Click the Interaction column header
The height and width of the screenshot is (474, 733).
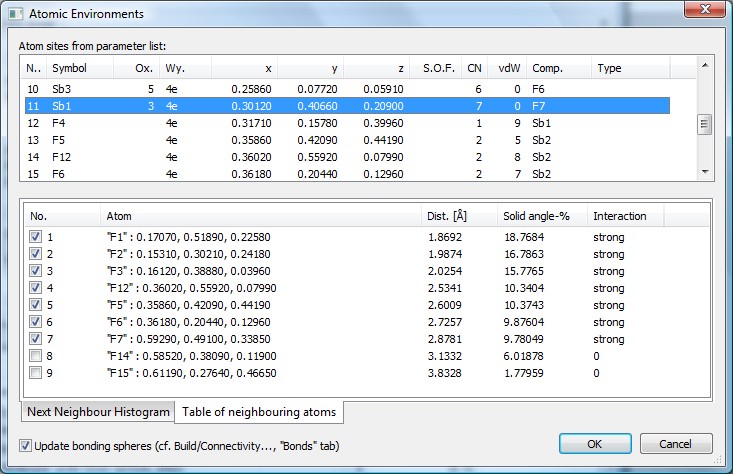[x=625, y=216]
